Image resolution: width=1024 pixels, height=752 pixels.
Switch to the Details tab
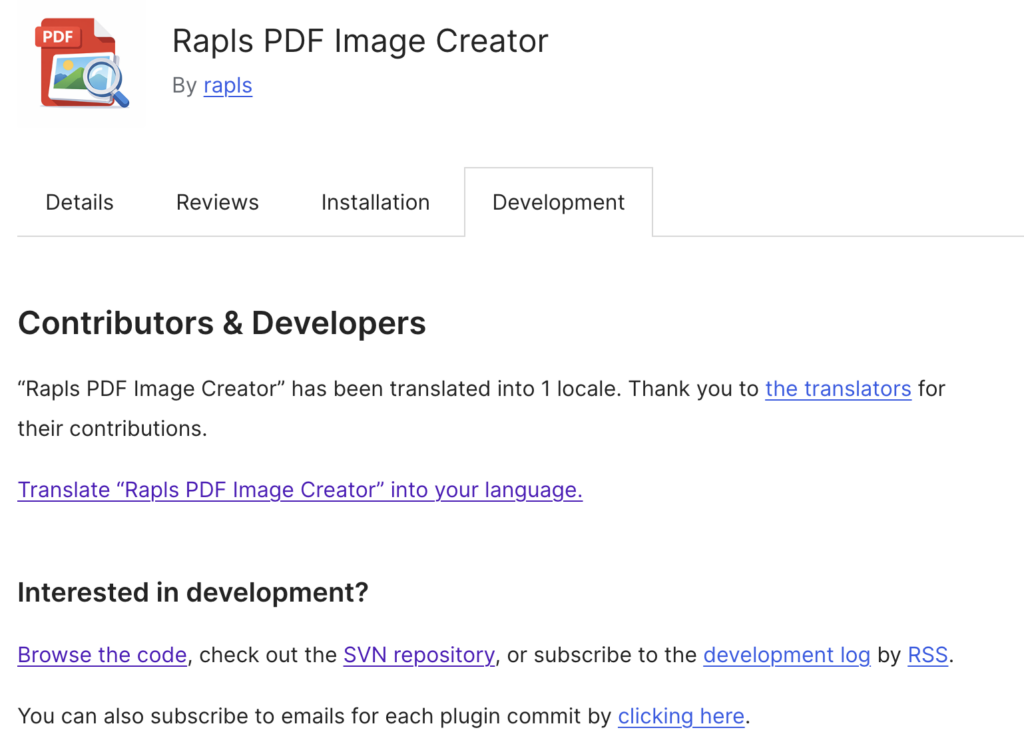[x=80, y=202]
